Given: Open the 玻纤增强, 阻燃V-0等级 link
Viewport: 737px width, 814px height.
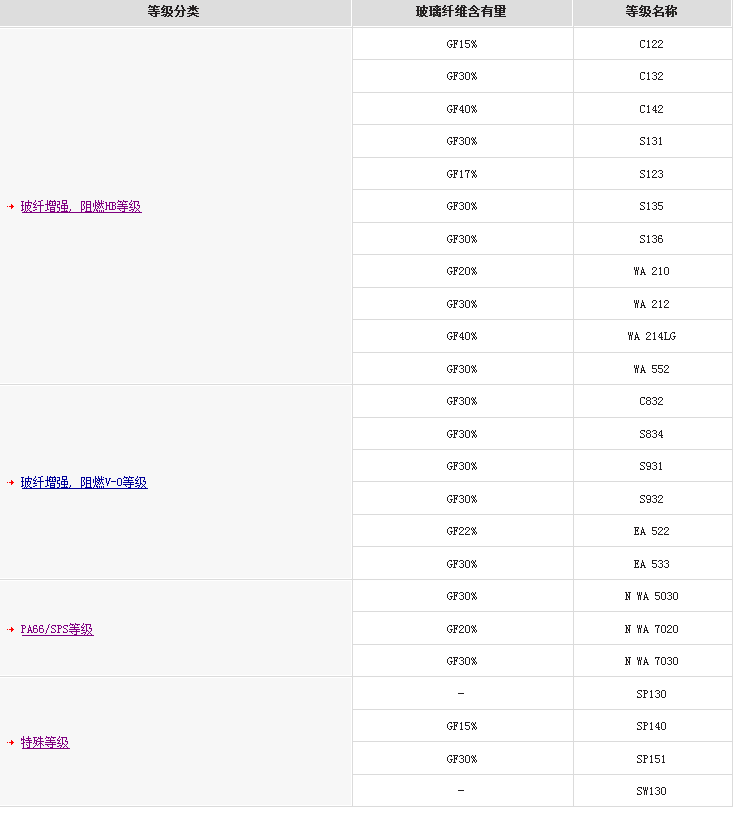Looking at the screenshot, I should pyautogui.click(x=84, y=483).
